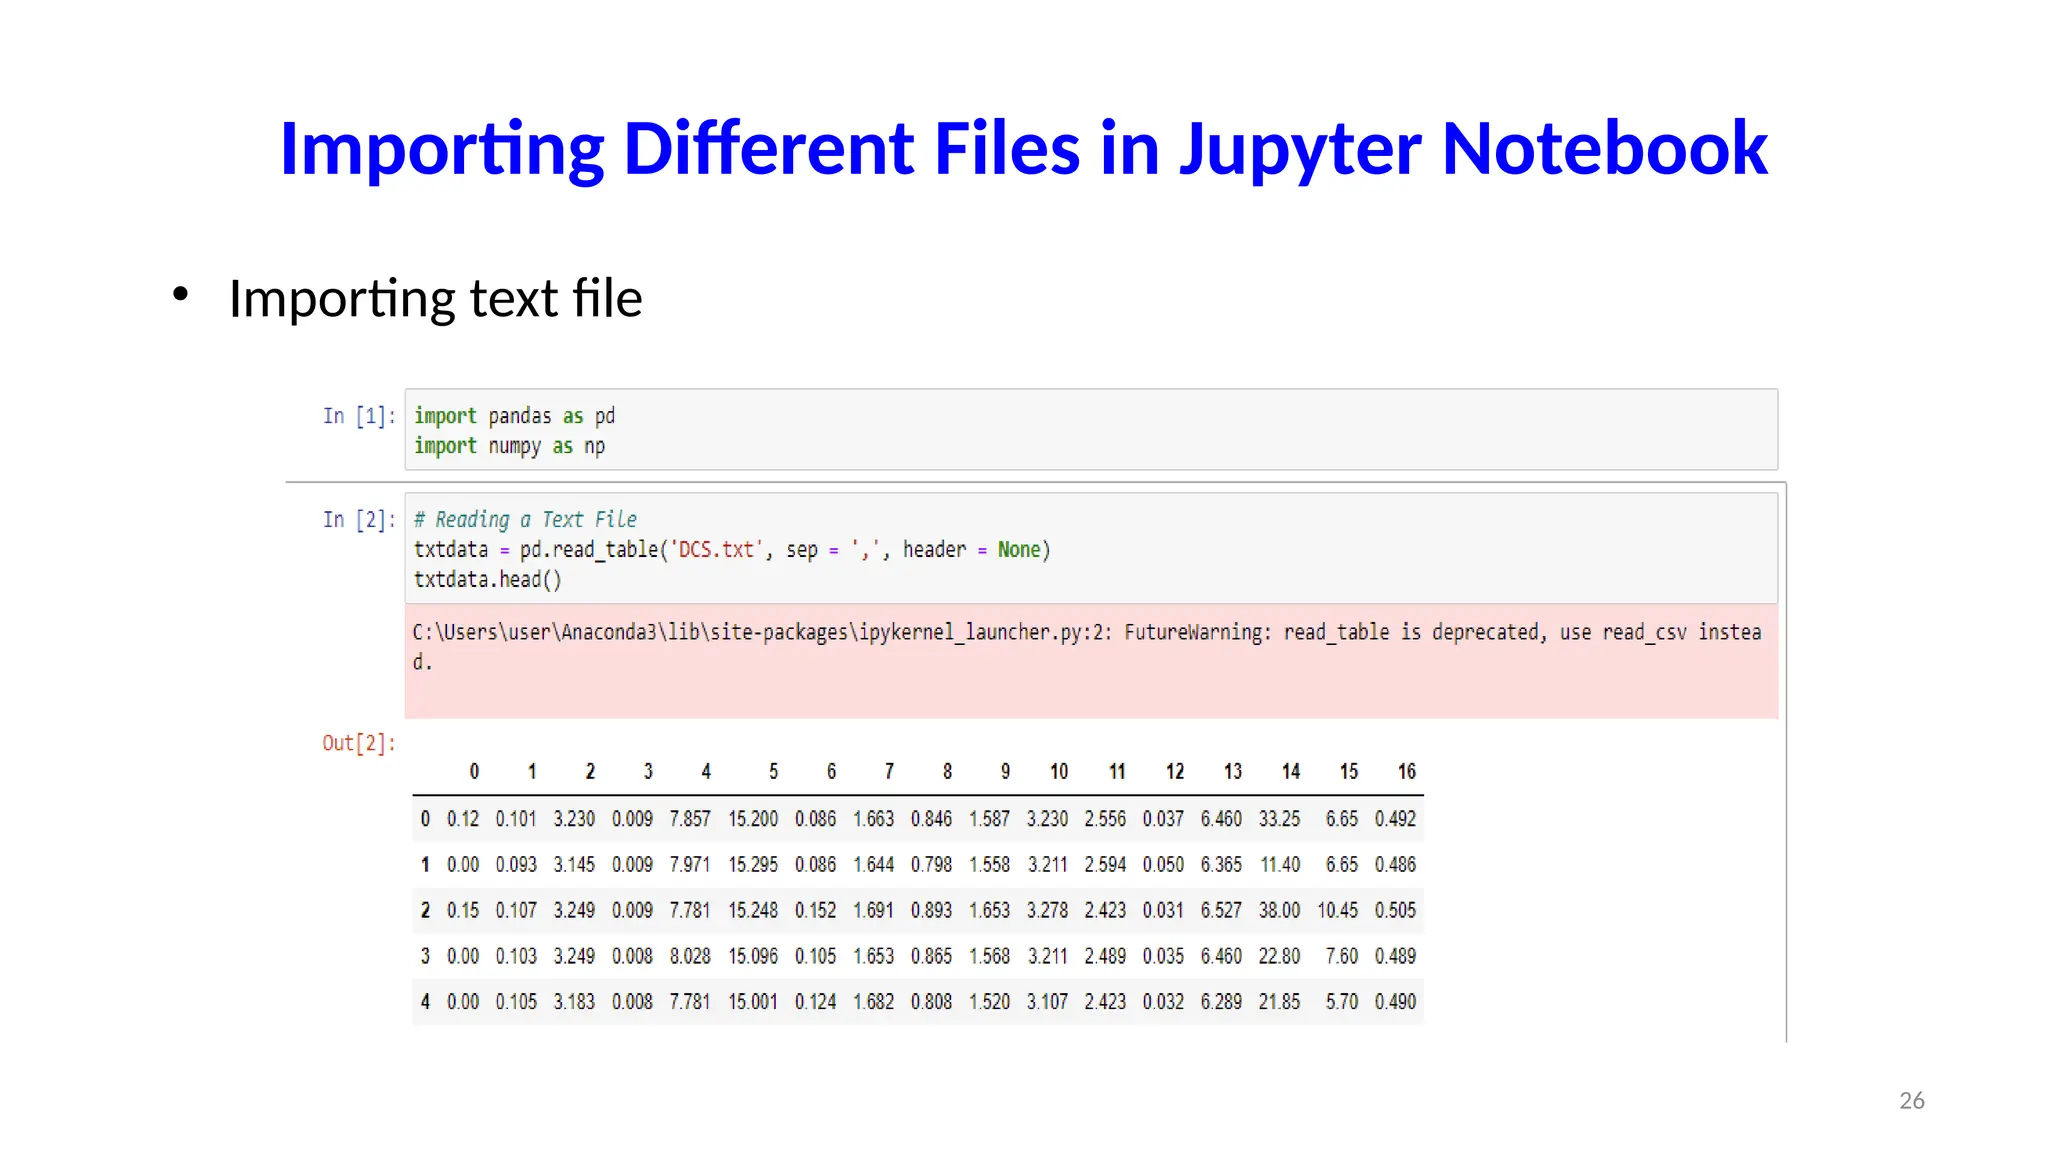The height and width of the screenshot is (1152, 2048).
Task: Click the 'import numpy as np' code line
Action: 509,446
